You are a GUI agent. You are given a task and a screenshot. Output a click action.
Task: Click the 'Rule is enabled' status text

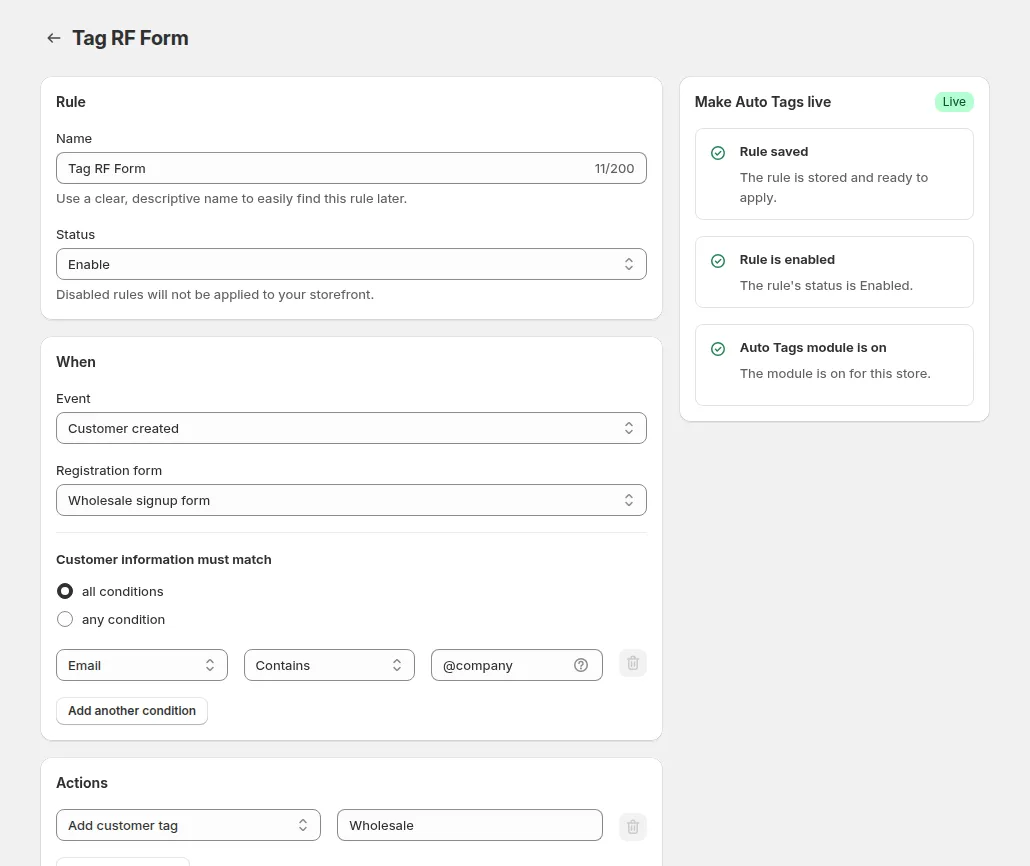click(x=787, y=260)
